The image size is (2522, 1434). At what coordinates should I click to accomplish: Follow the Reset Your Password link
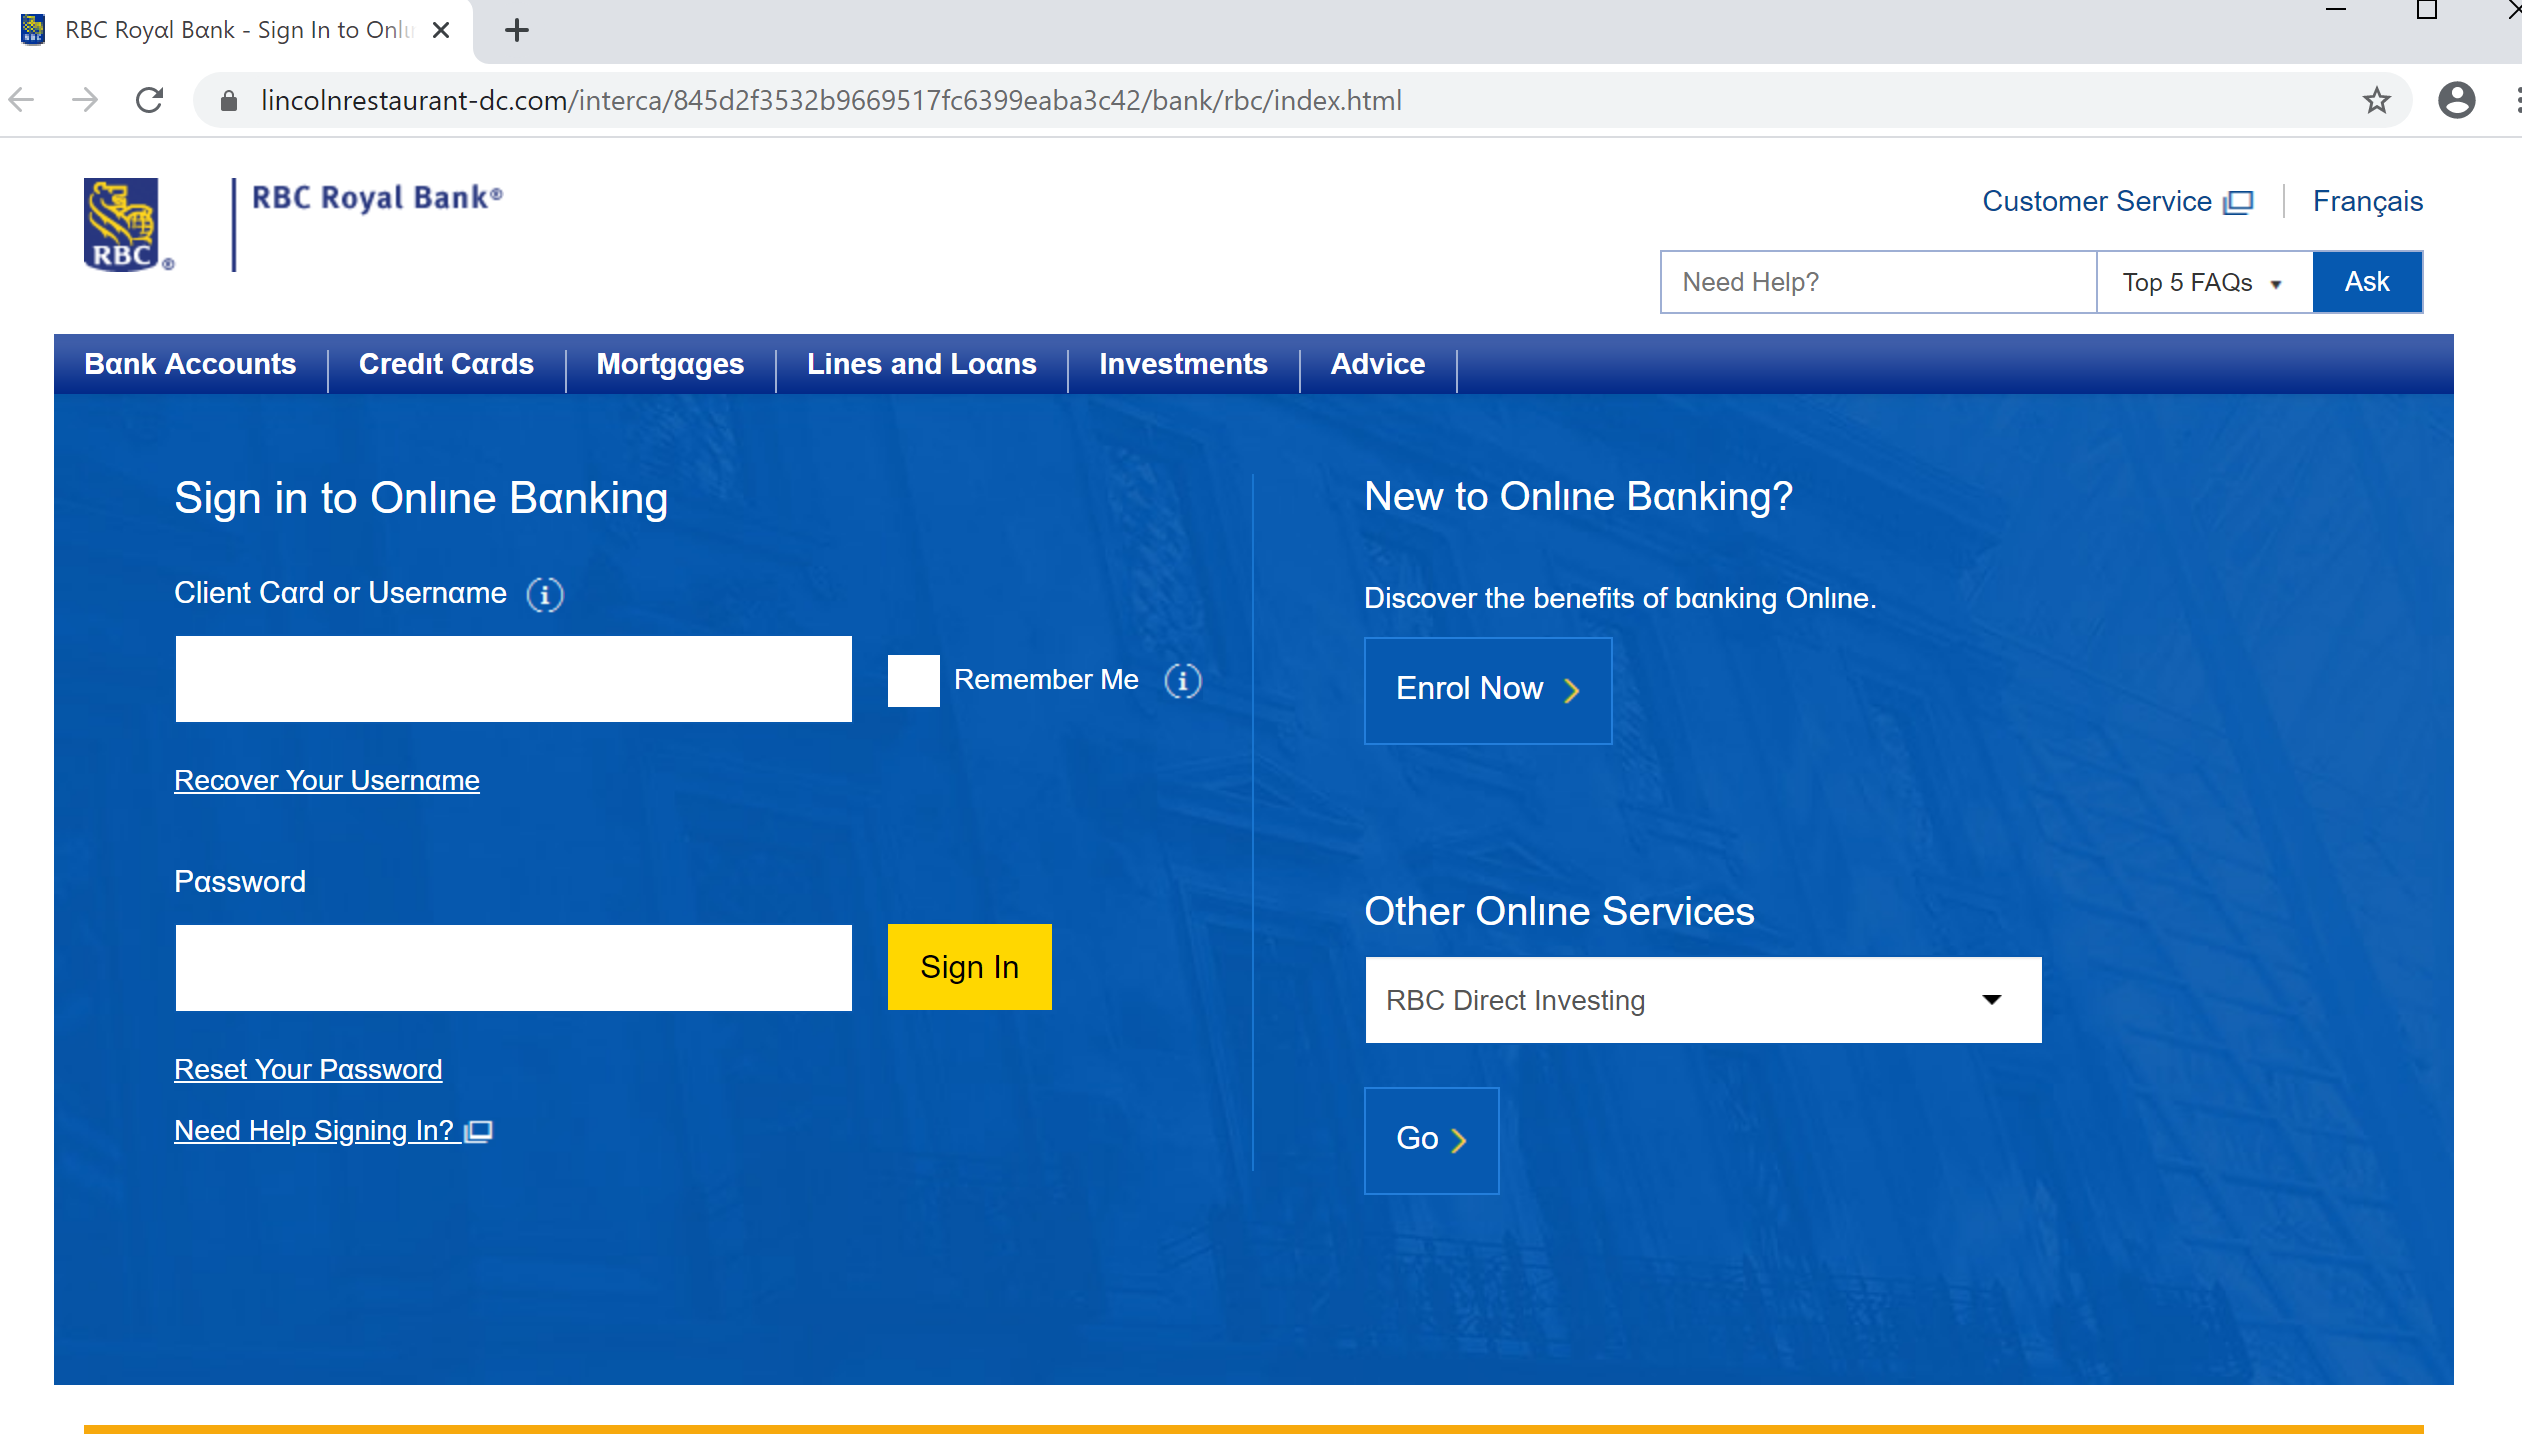point(308,1069)
